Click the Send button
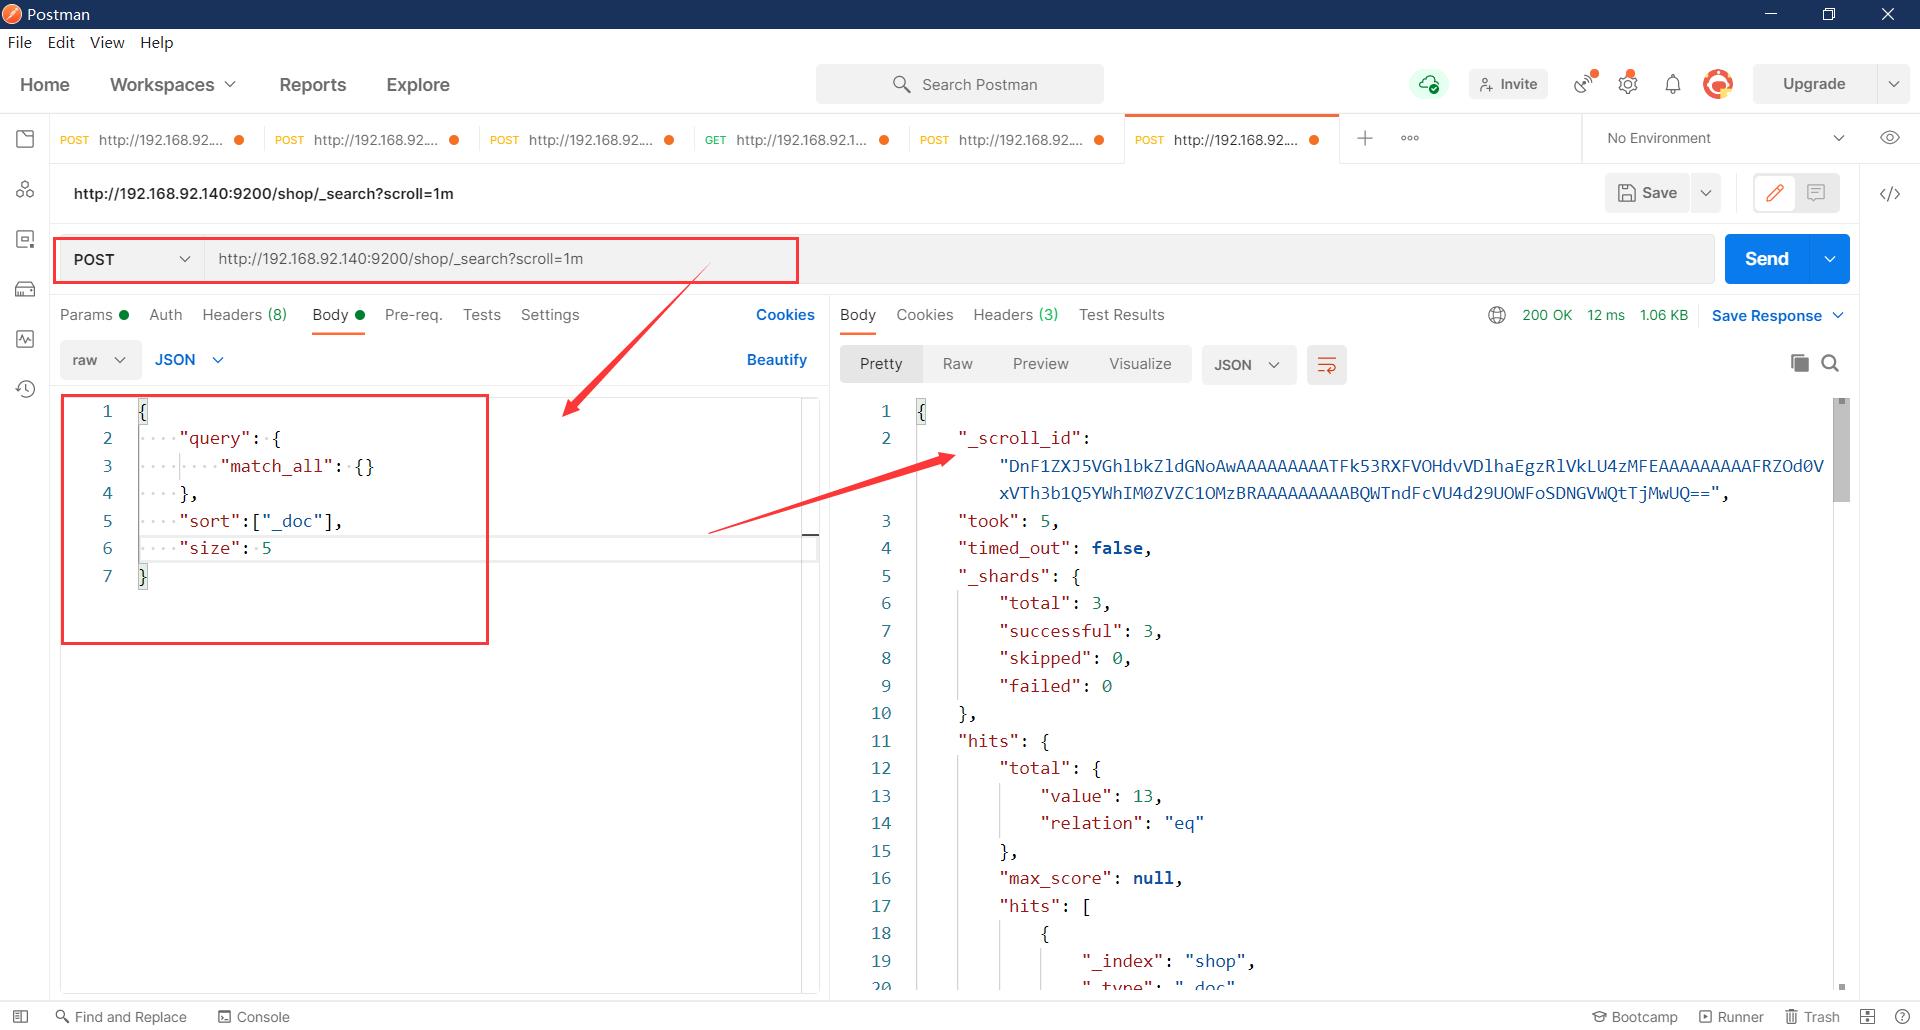 [1767, 259]
